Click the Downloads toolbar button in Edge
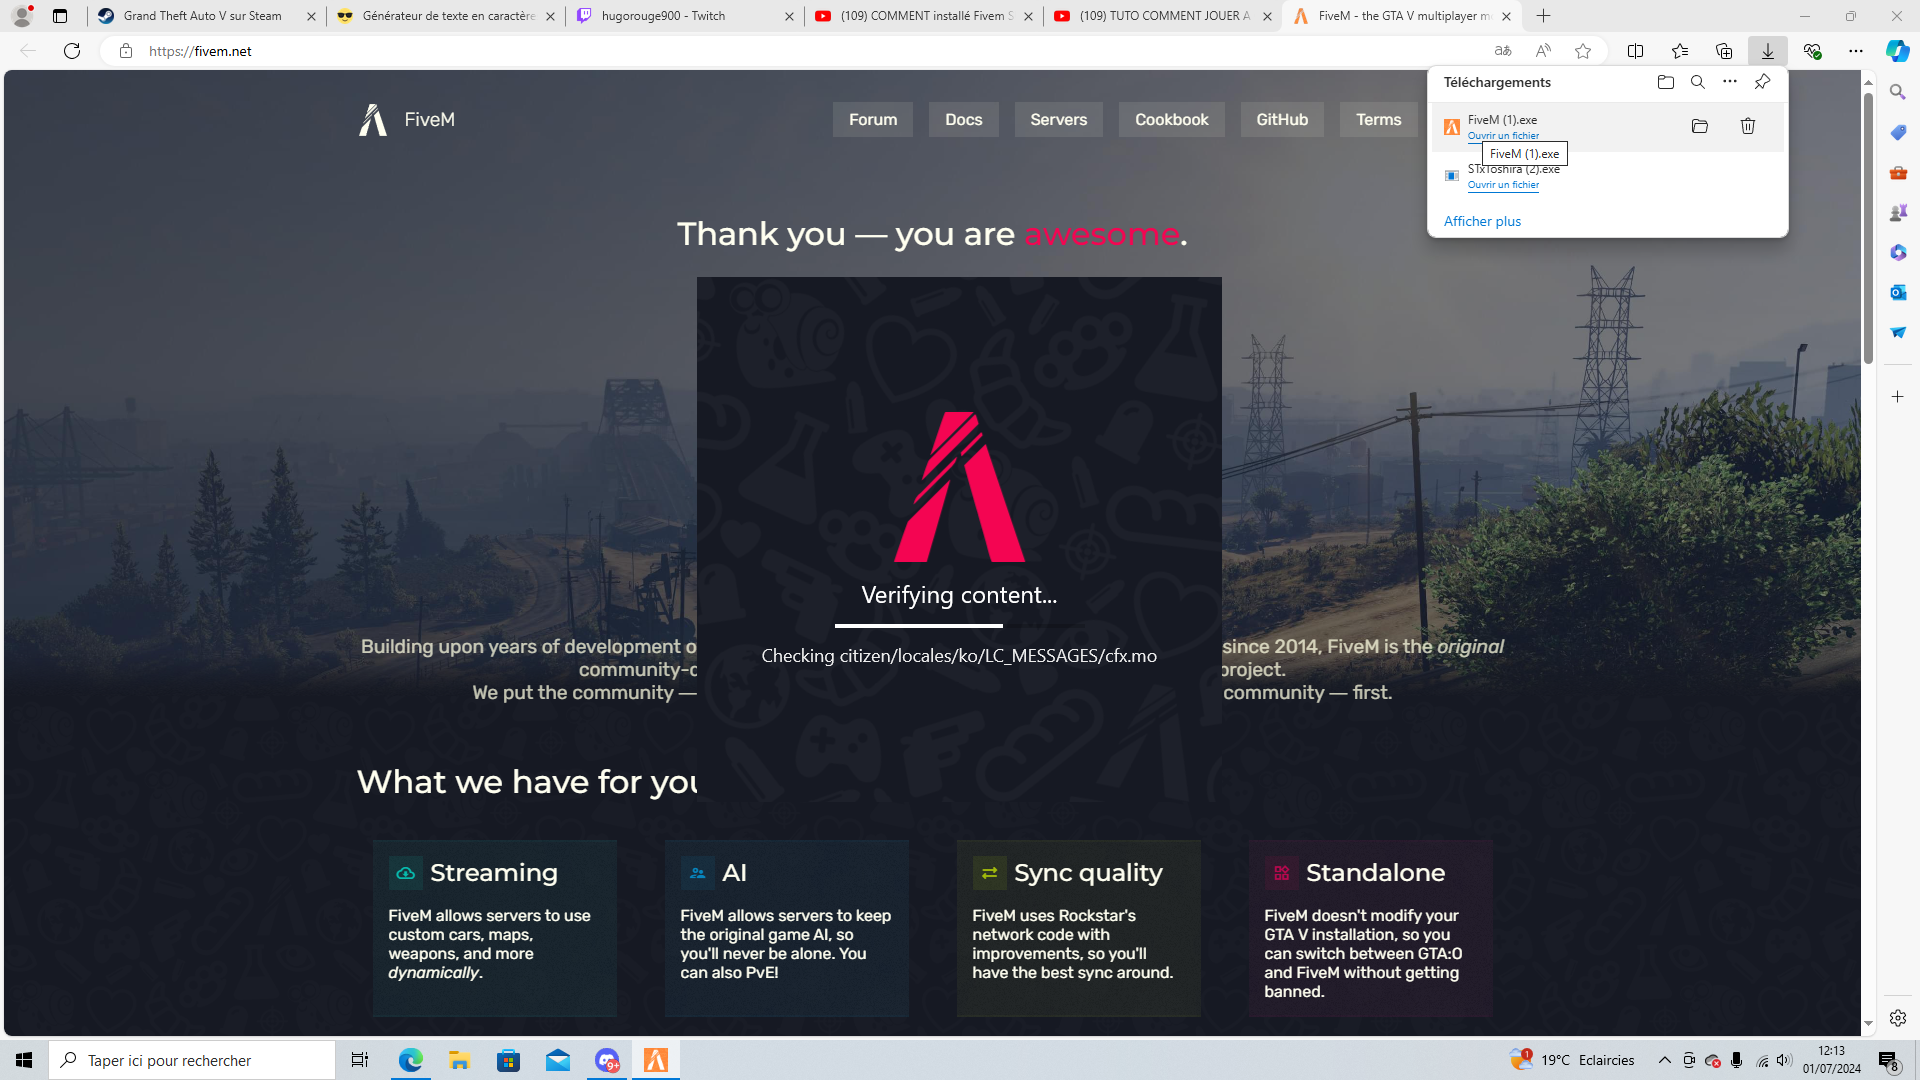Viewport: 1920px width, 1080px height. 1767,51
